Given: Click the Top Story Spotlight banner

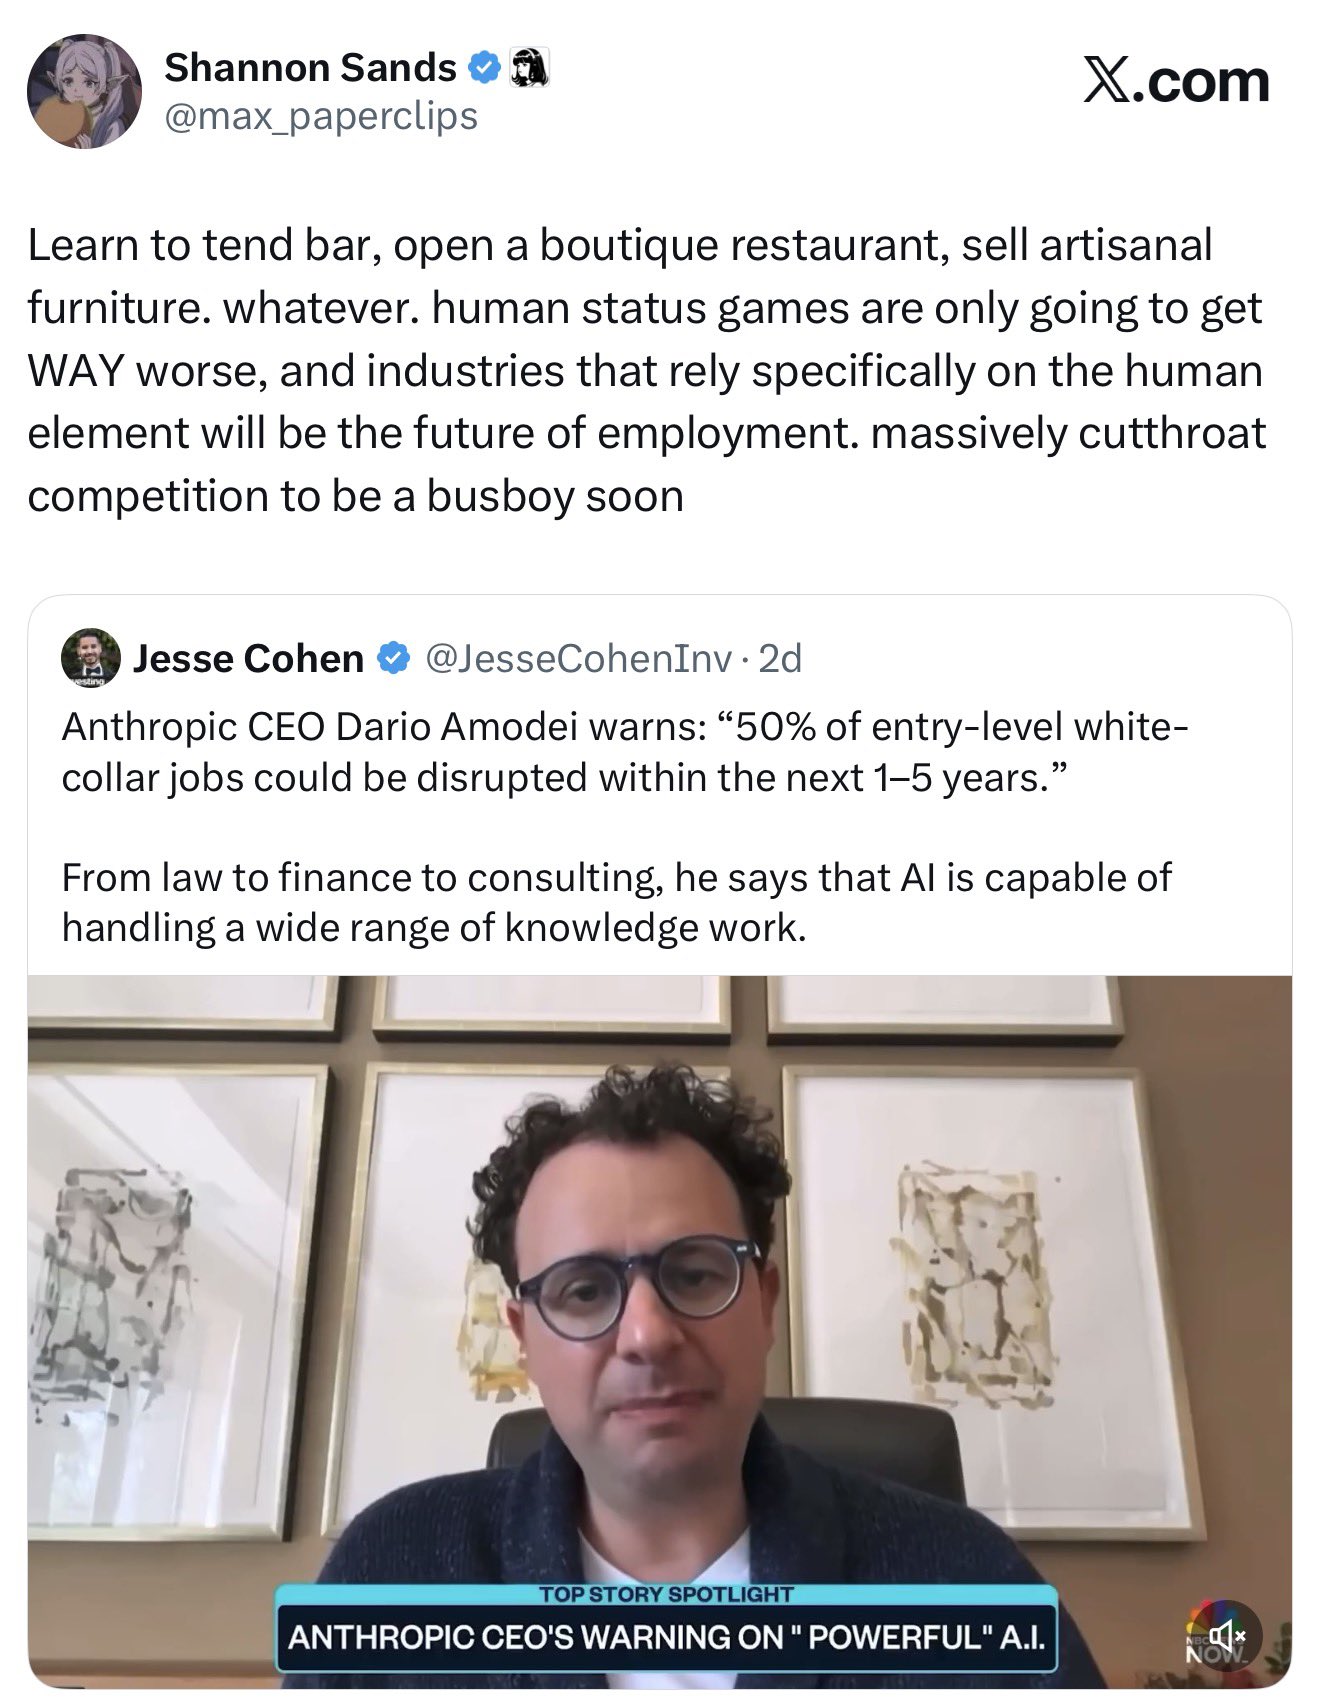Looking at the screenshot, I should click(666, 1594).
